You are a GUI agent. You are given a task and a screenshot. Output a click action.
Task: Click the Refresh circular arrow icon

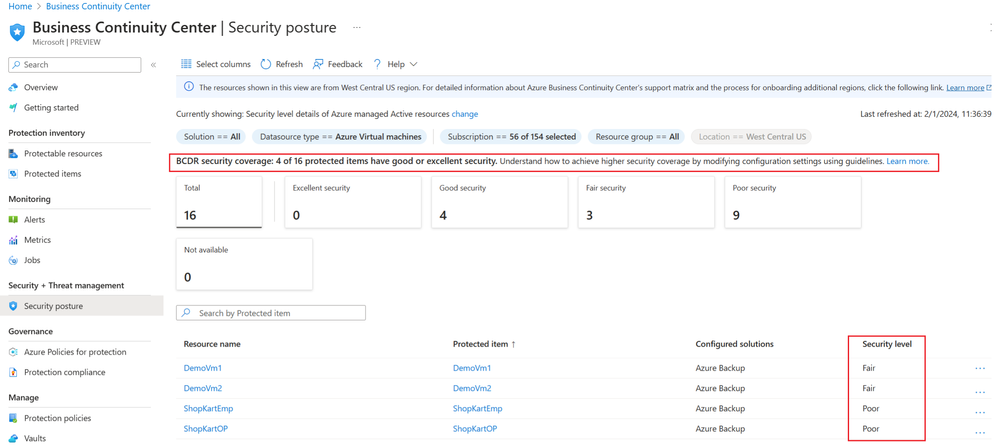tap(266, 64)
